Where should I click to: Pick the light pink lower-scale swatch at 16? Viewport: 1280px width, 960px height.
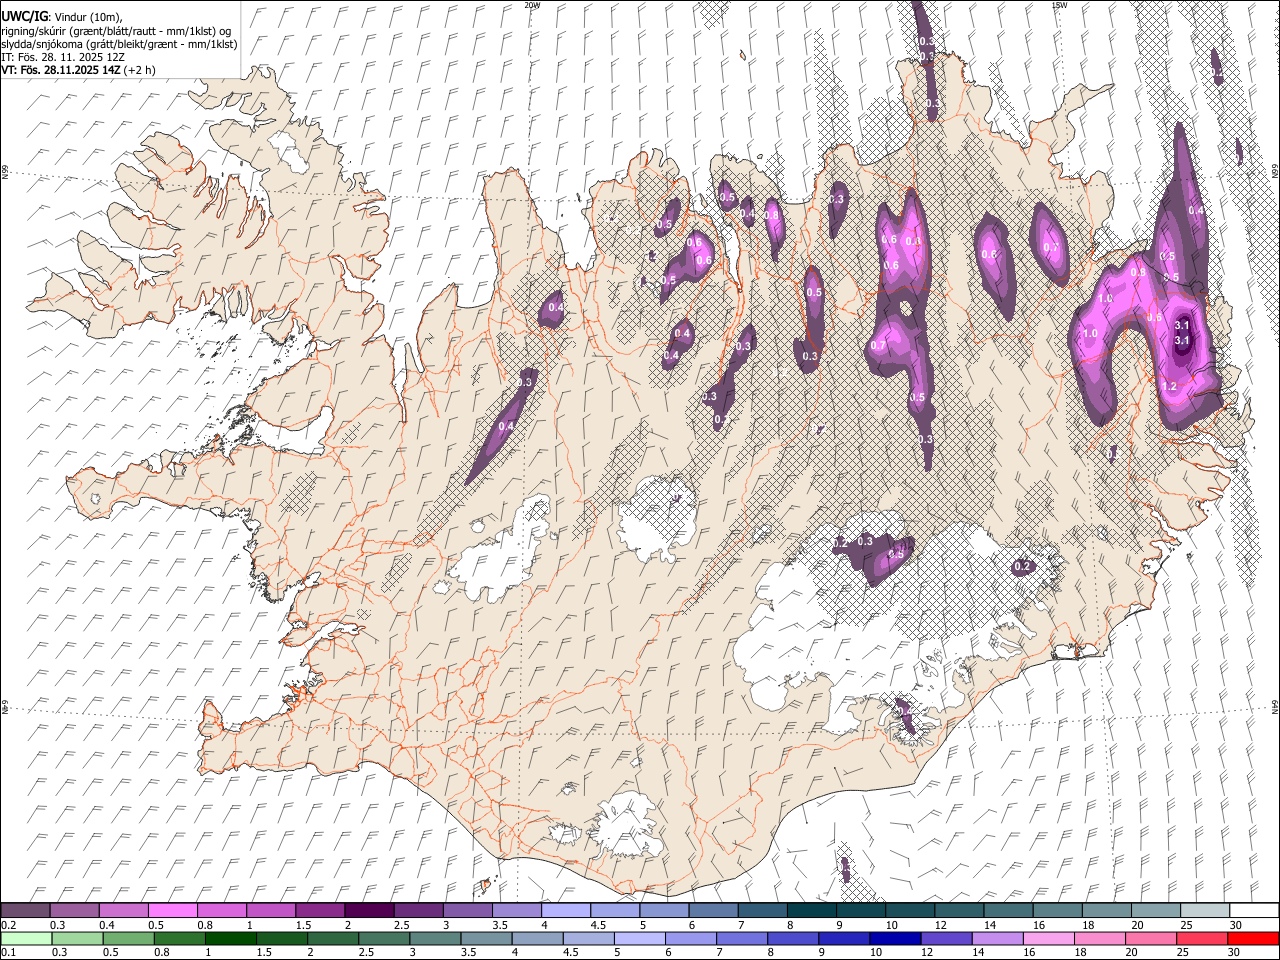point(1047,938)
